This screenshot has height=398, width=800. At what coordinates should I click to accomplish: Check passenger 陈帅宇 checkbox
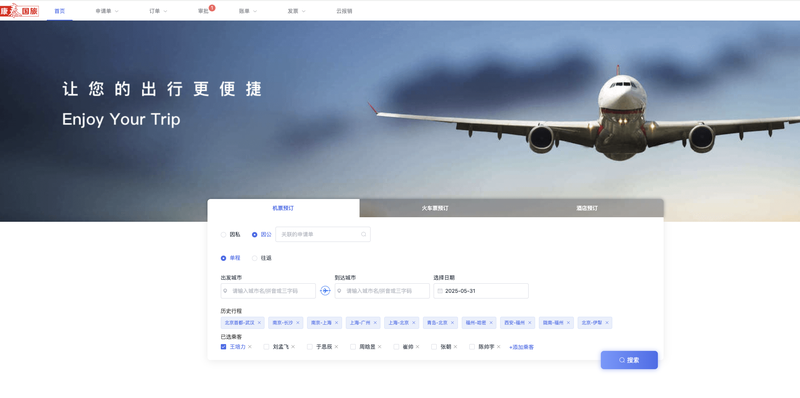coord(472,347)
